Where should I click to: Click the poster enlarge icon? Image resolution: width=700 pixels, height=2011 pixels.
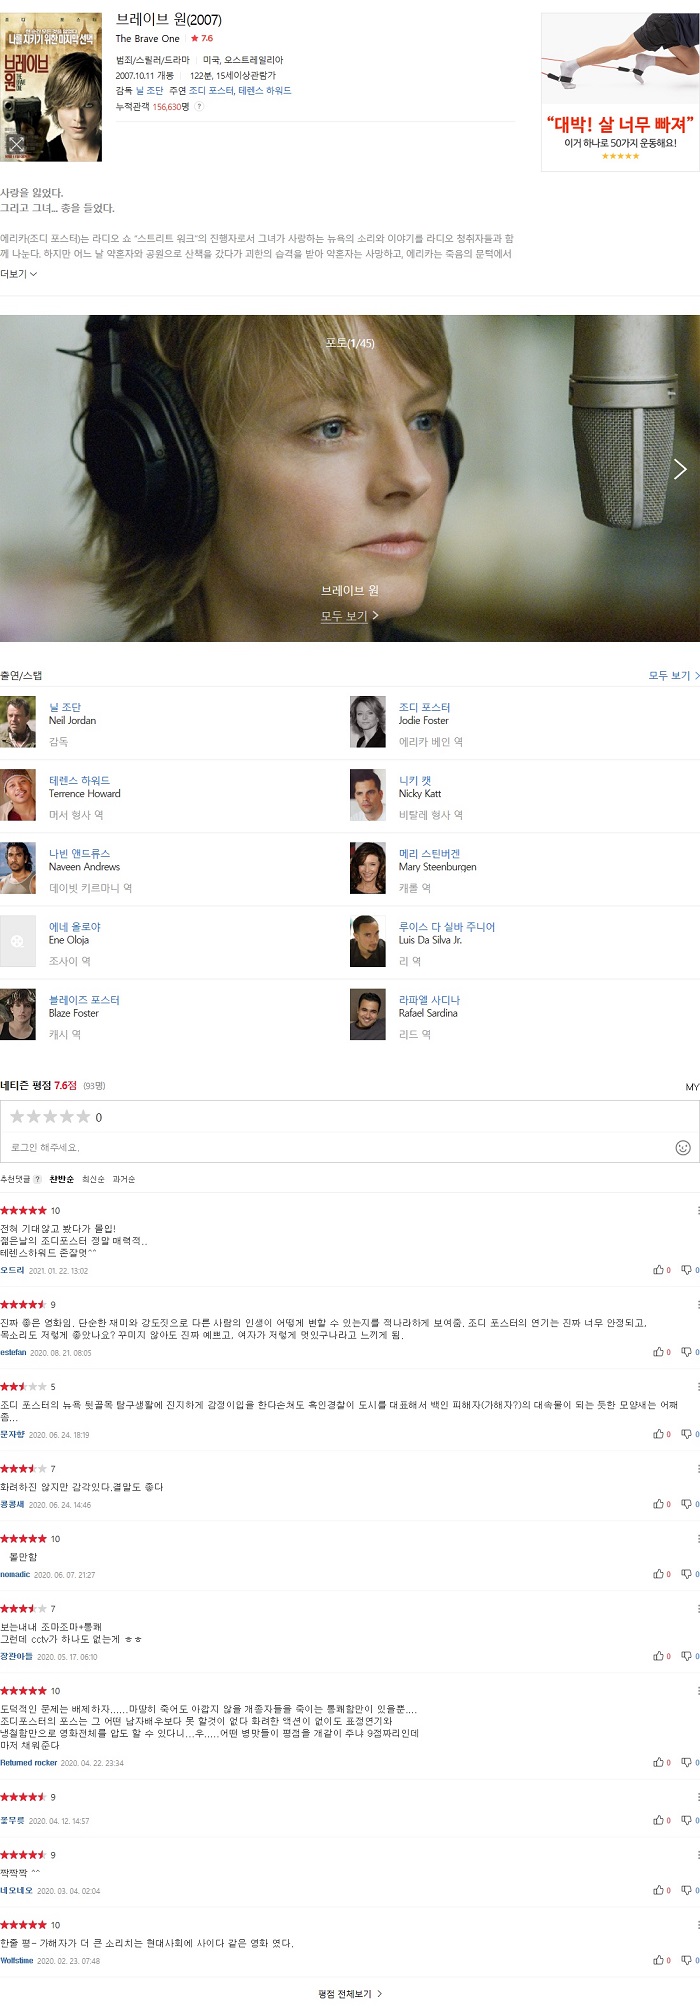point(16,144)
